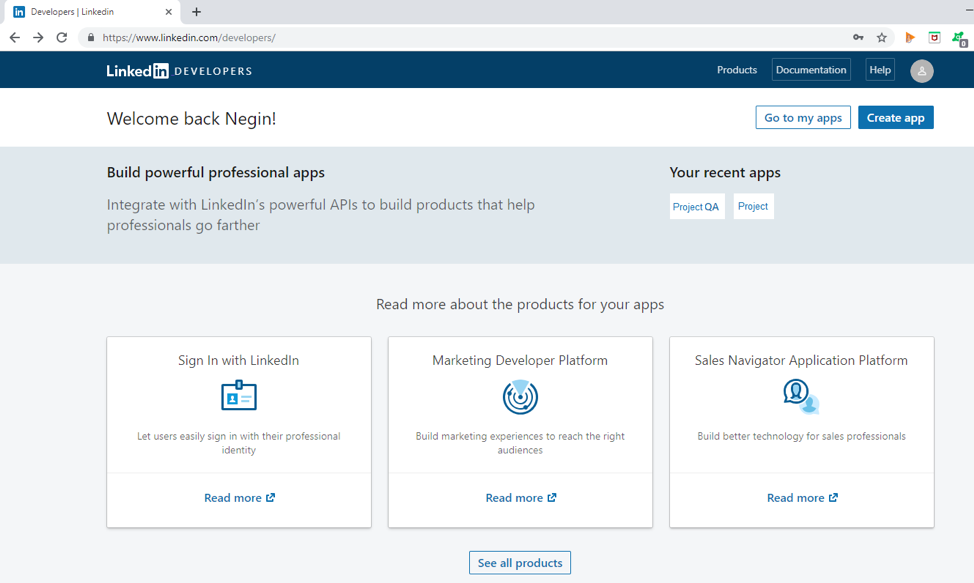Viewport: 974px width, 583px height.
Task: Click the Marketing Developer Platform radar icon
Action: pos(521,397)
